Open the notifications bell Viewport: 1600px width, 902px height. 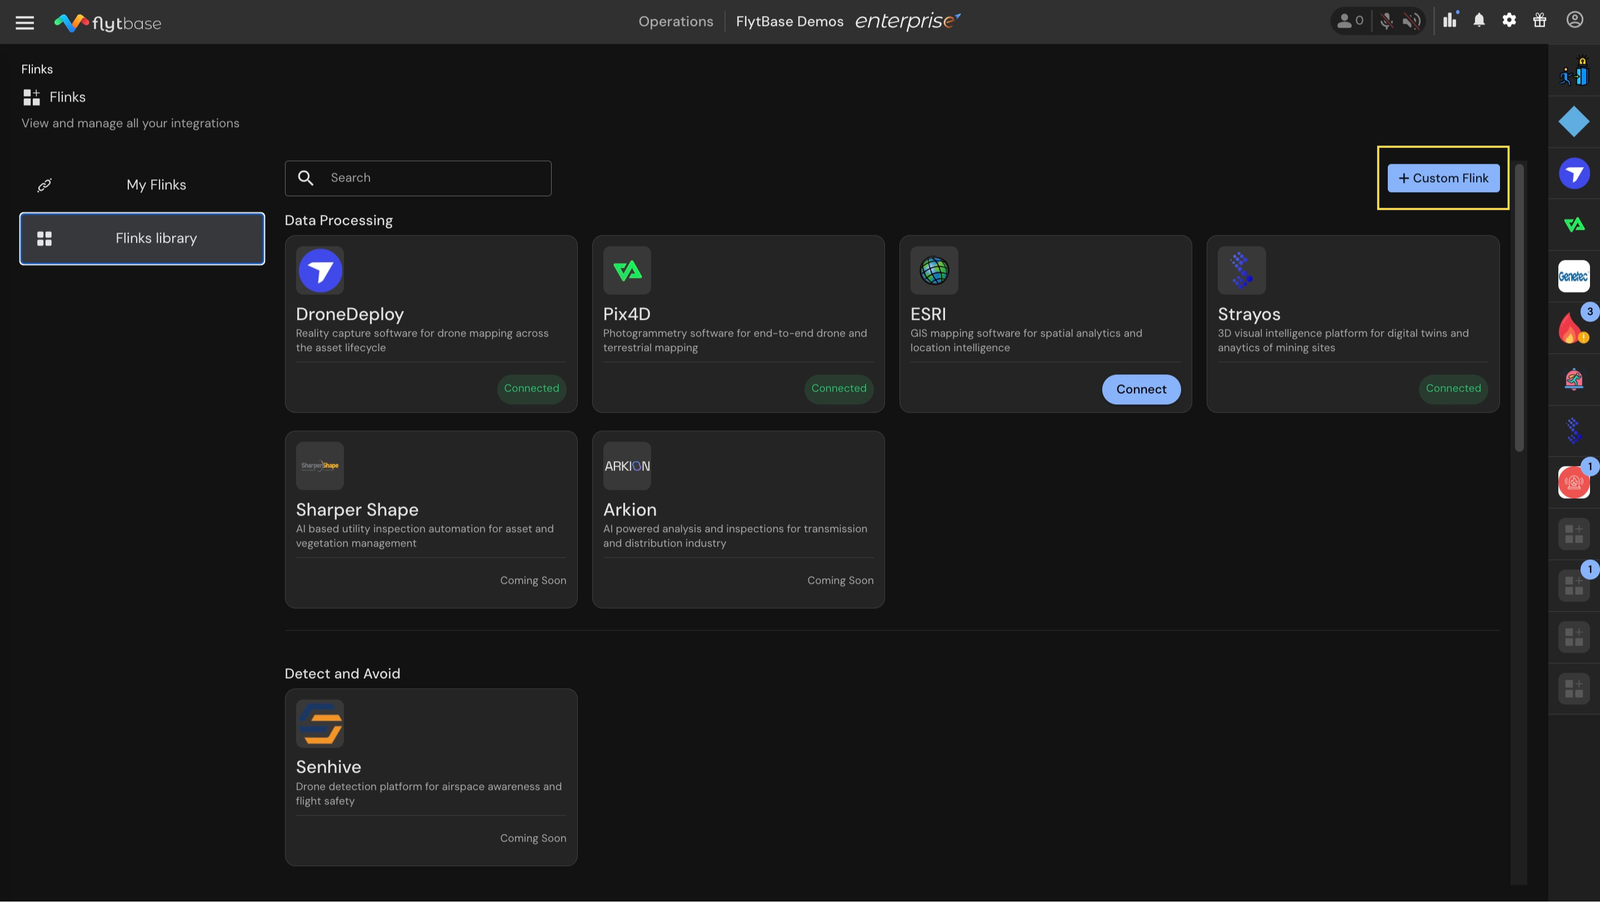[1479, 20]
